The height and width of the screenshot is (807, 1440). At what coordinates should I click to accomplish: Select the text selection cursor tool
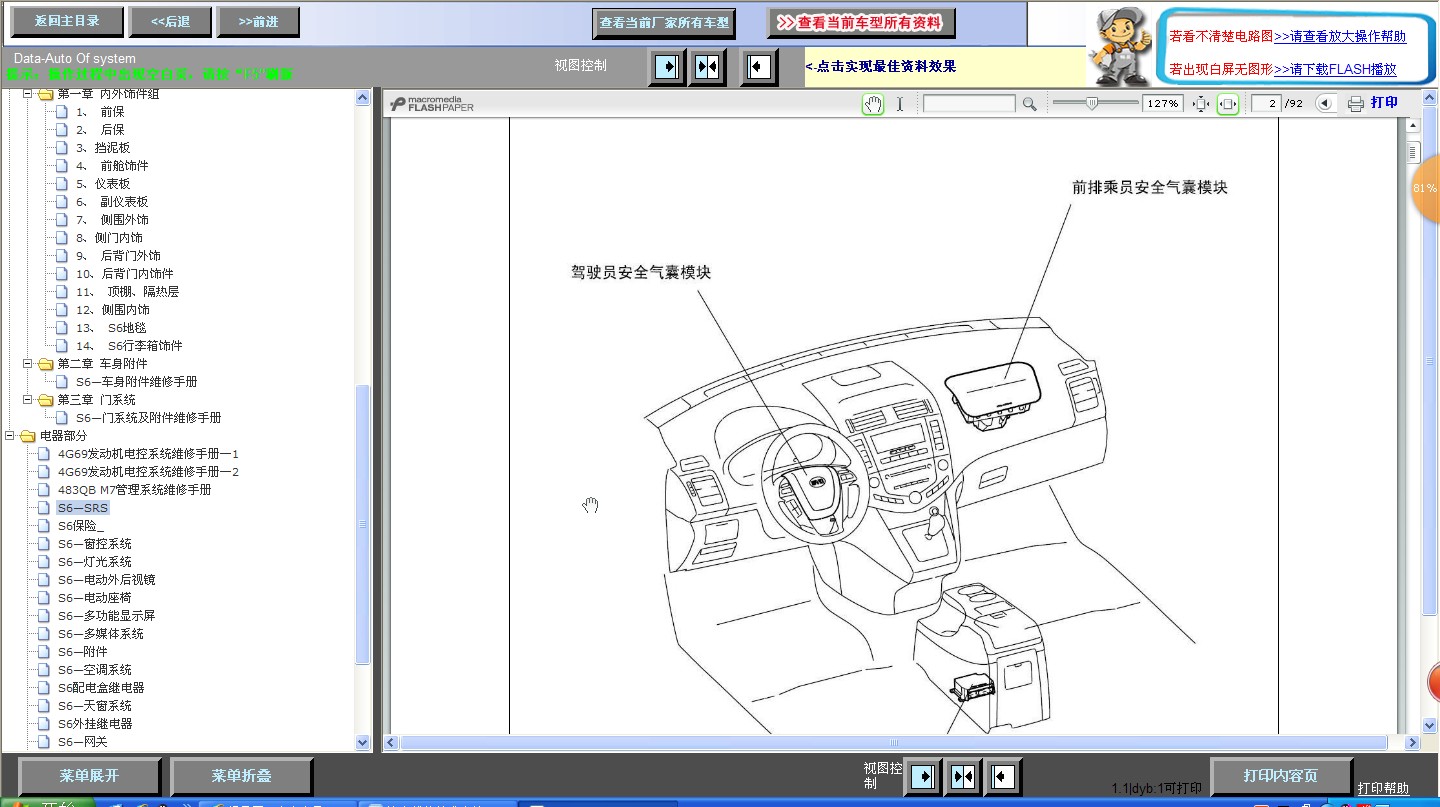(899, 103)
